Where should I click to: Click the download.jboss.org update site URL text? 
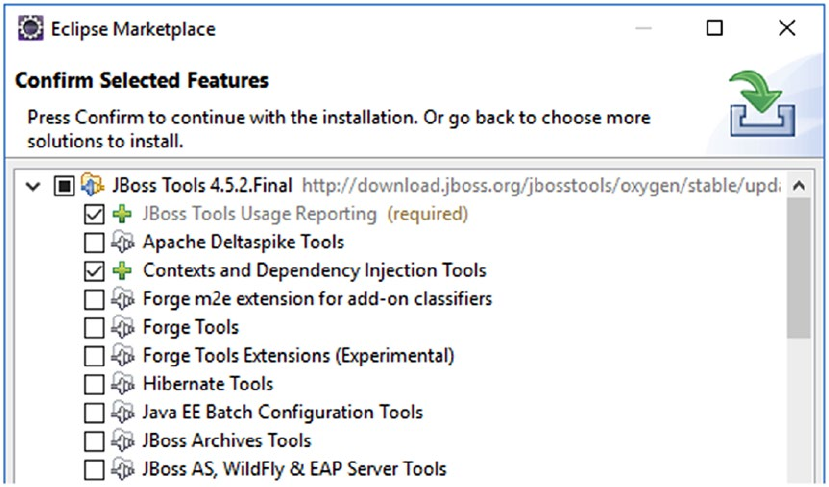(541, 186)
